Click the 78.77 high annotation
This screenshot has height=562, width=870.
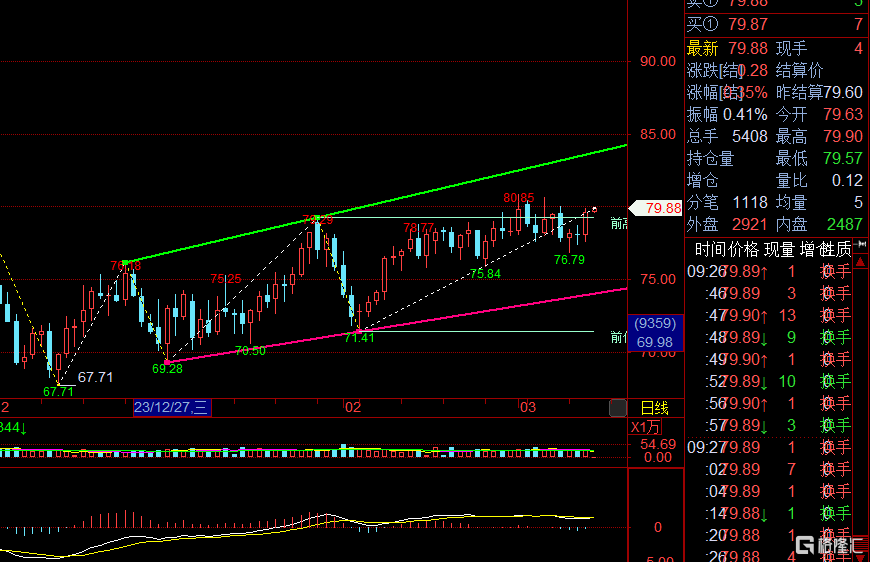click(418, 228)
